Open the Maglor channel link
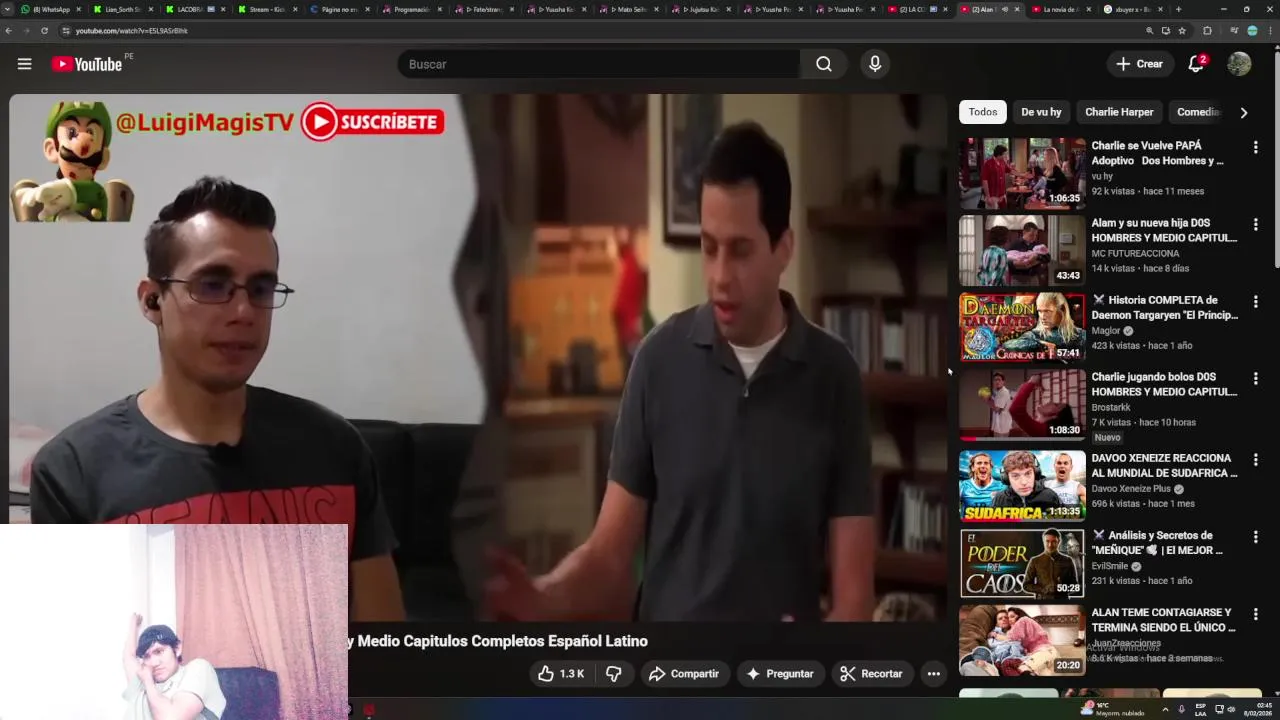 tap(1106, 330)
